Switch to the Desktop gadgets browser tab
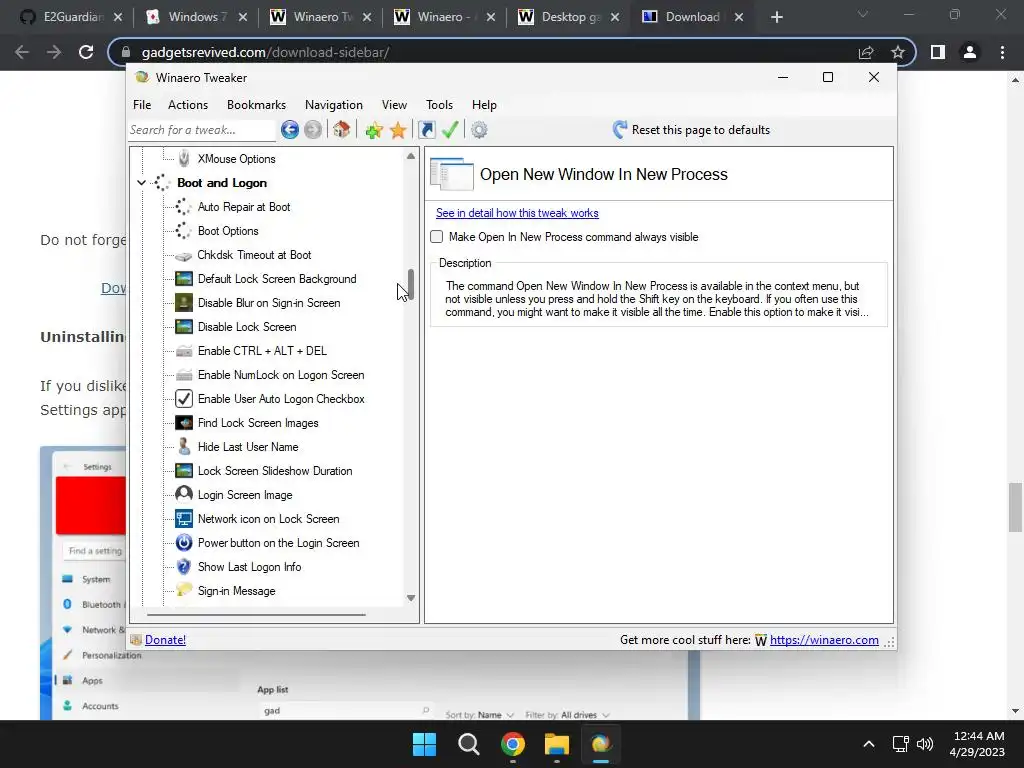 [x=568, y=17]
